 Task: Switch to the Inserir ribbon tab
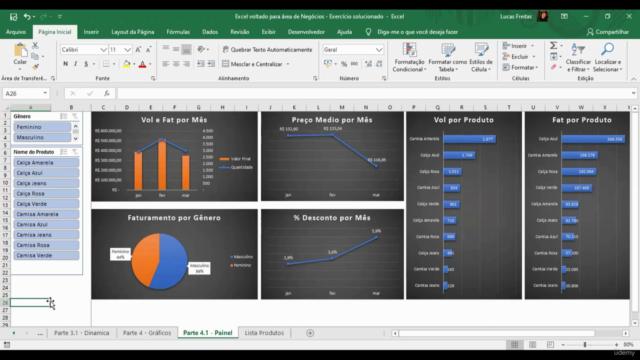point(91,32)
